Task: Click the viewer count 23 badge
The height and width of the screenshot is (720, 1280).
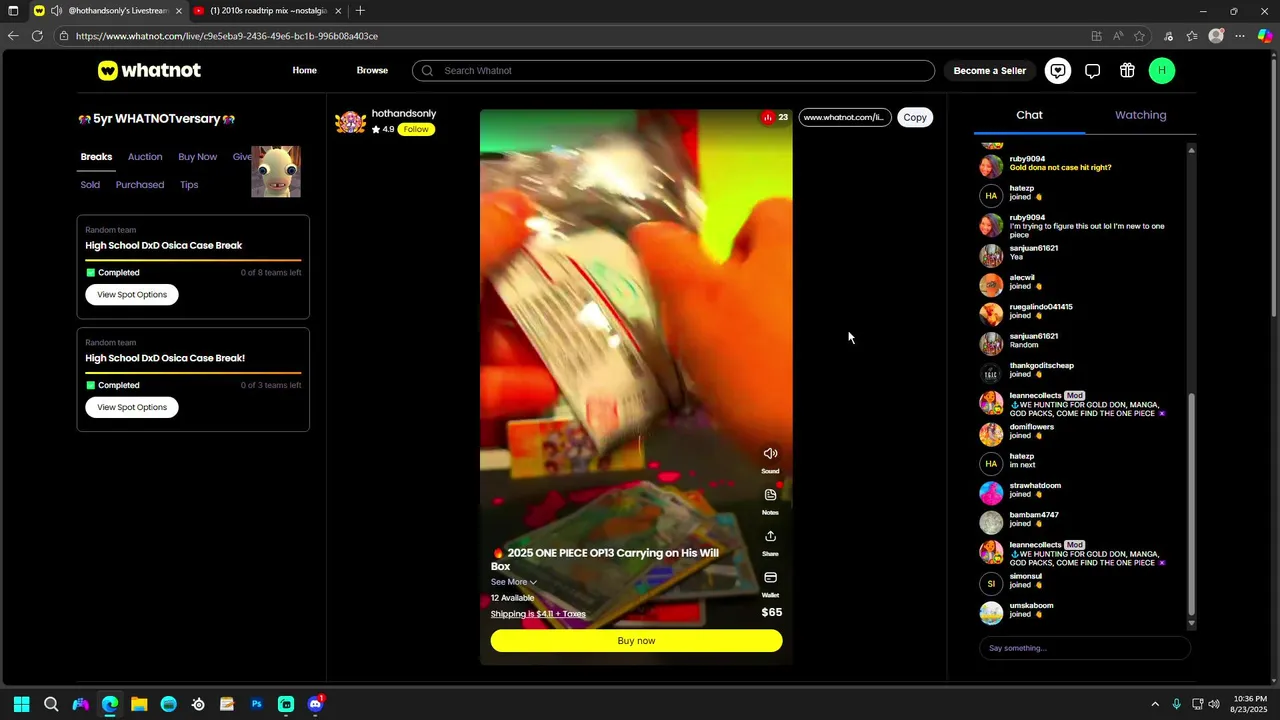Action: coord(775,117)
